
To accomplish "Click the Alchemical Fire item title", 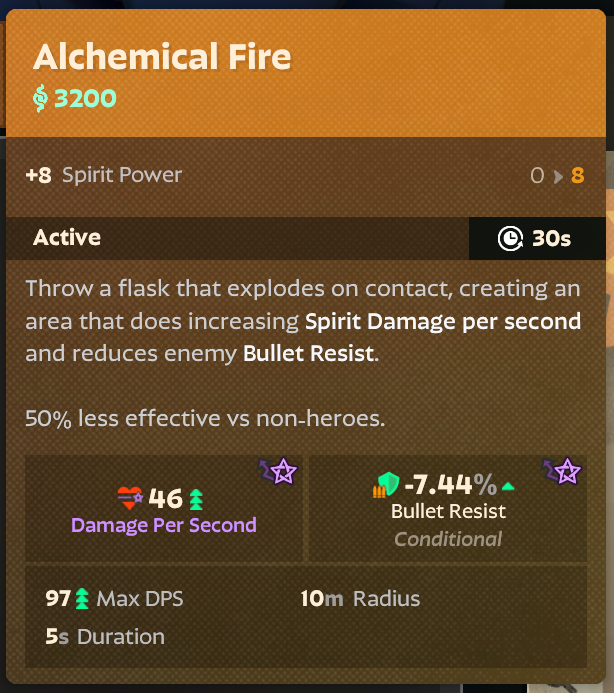I will 162,57.
